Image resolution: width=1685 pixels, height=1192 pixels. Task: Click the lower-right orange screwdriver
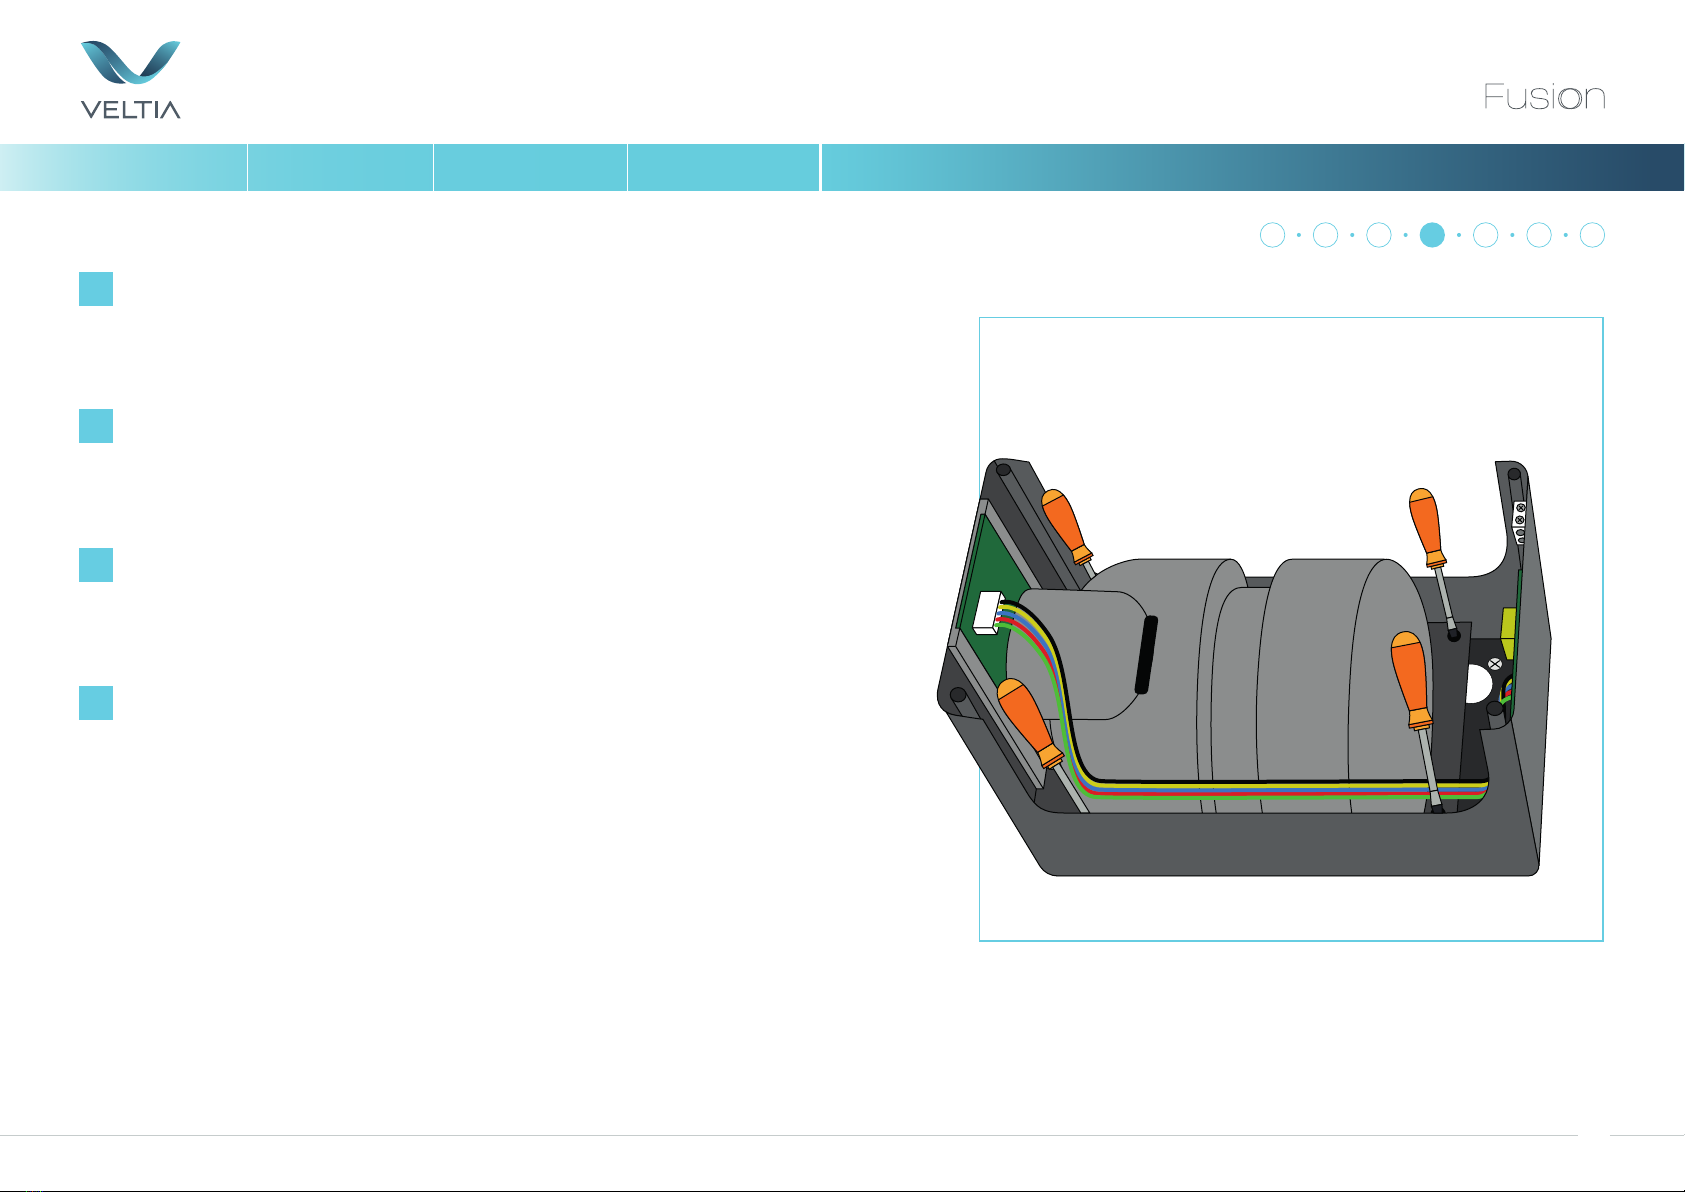[1416, 720]
